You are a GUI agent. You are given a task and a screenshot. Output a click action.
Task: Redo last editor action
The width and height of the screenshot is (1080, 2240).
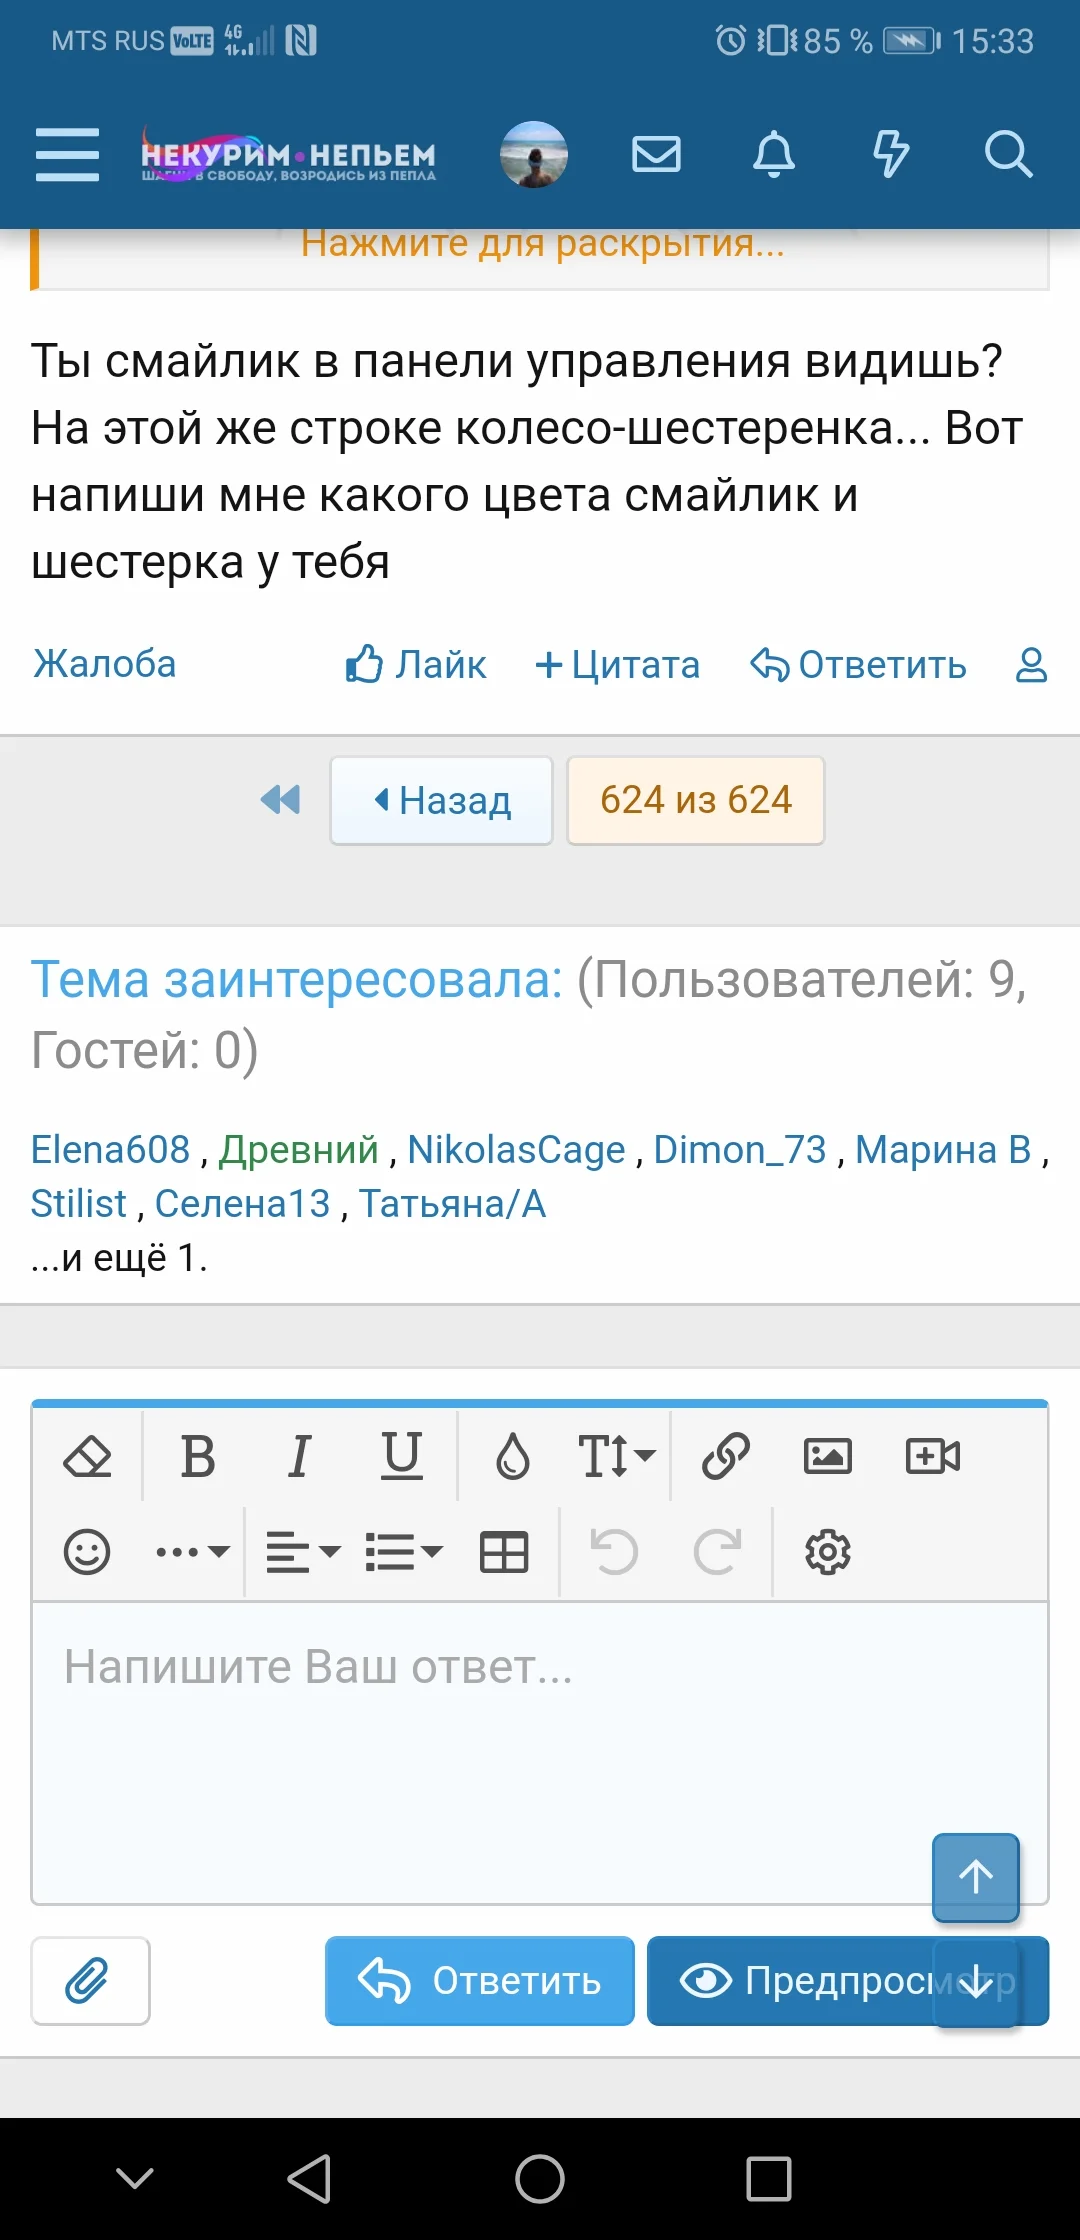[717, 1552]
